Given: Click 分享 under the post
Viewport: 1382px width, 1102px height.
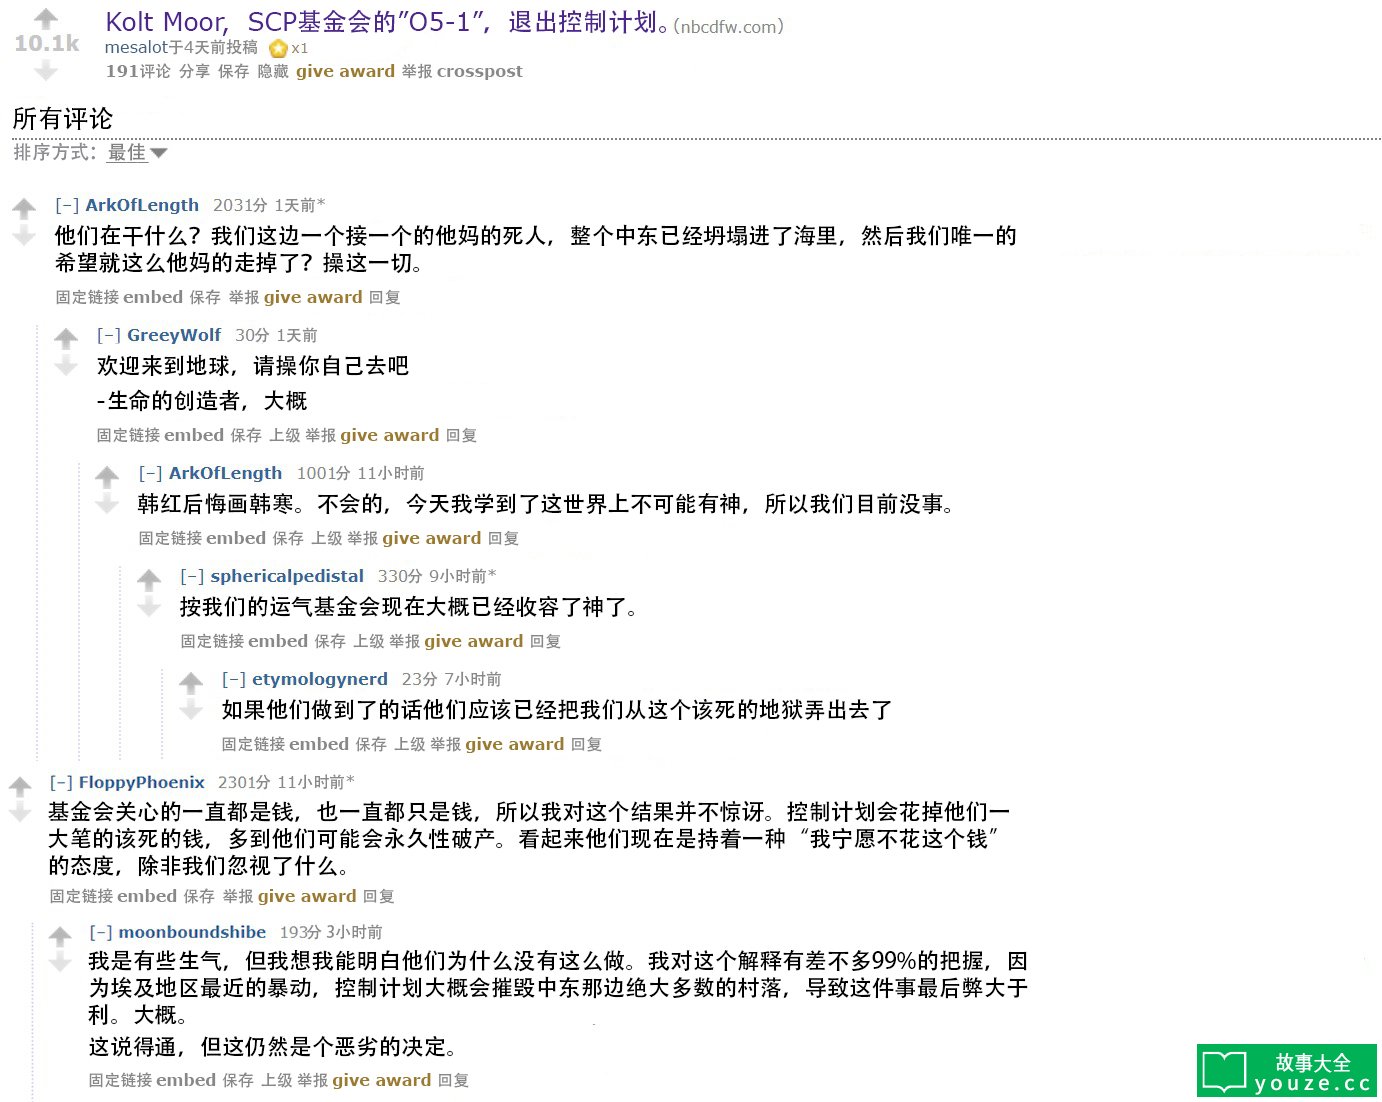Looking at the screenshot, I should pos(194,71).
